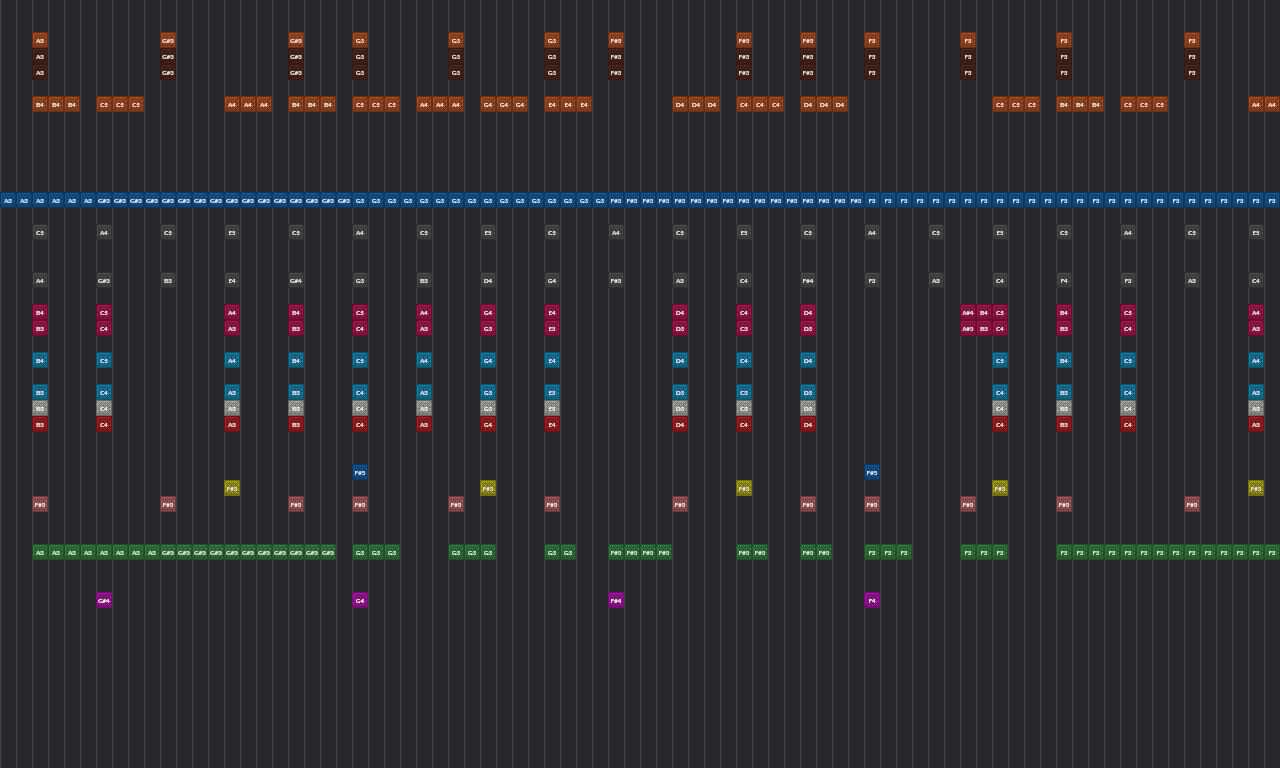This screenshot has width=1280, height=768.
Task: Select the purple G#4 note block
Action: 103,600
